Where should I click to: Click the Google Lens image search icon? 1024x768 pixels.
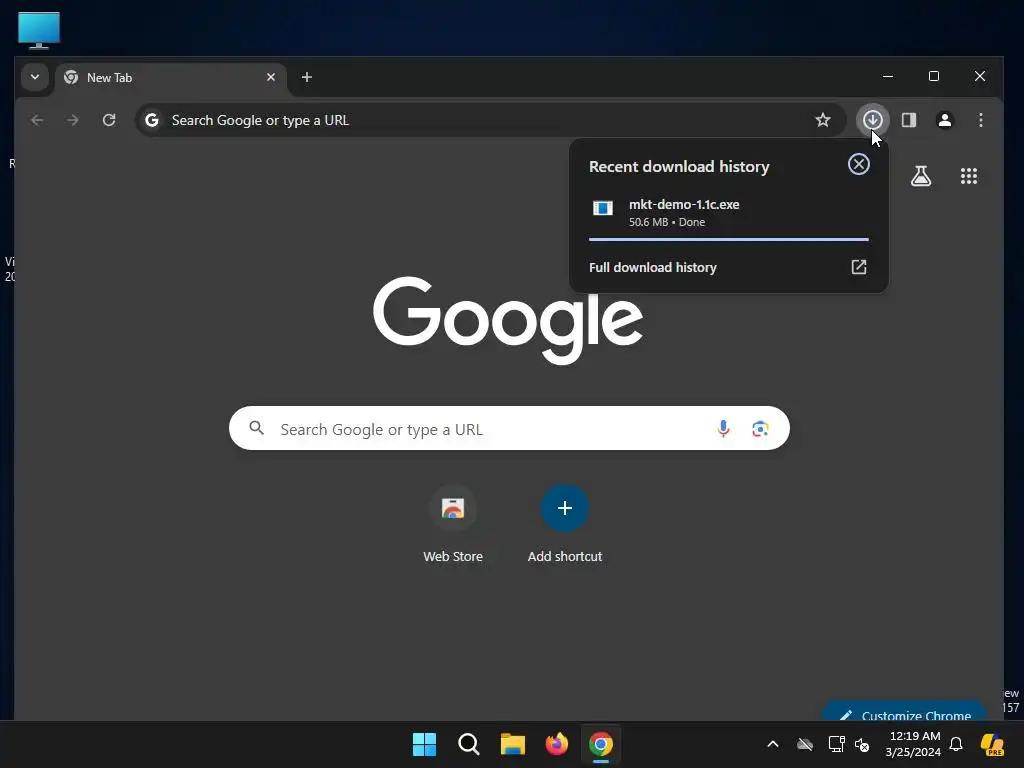(x=760, y=428)
